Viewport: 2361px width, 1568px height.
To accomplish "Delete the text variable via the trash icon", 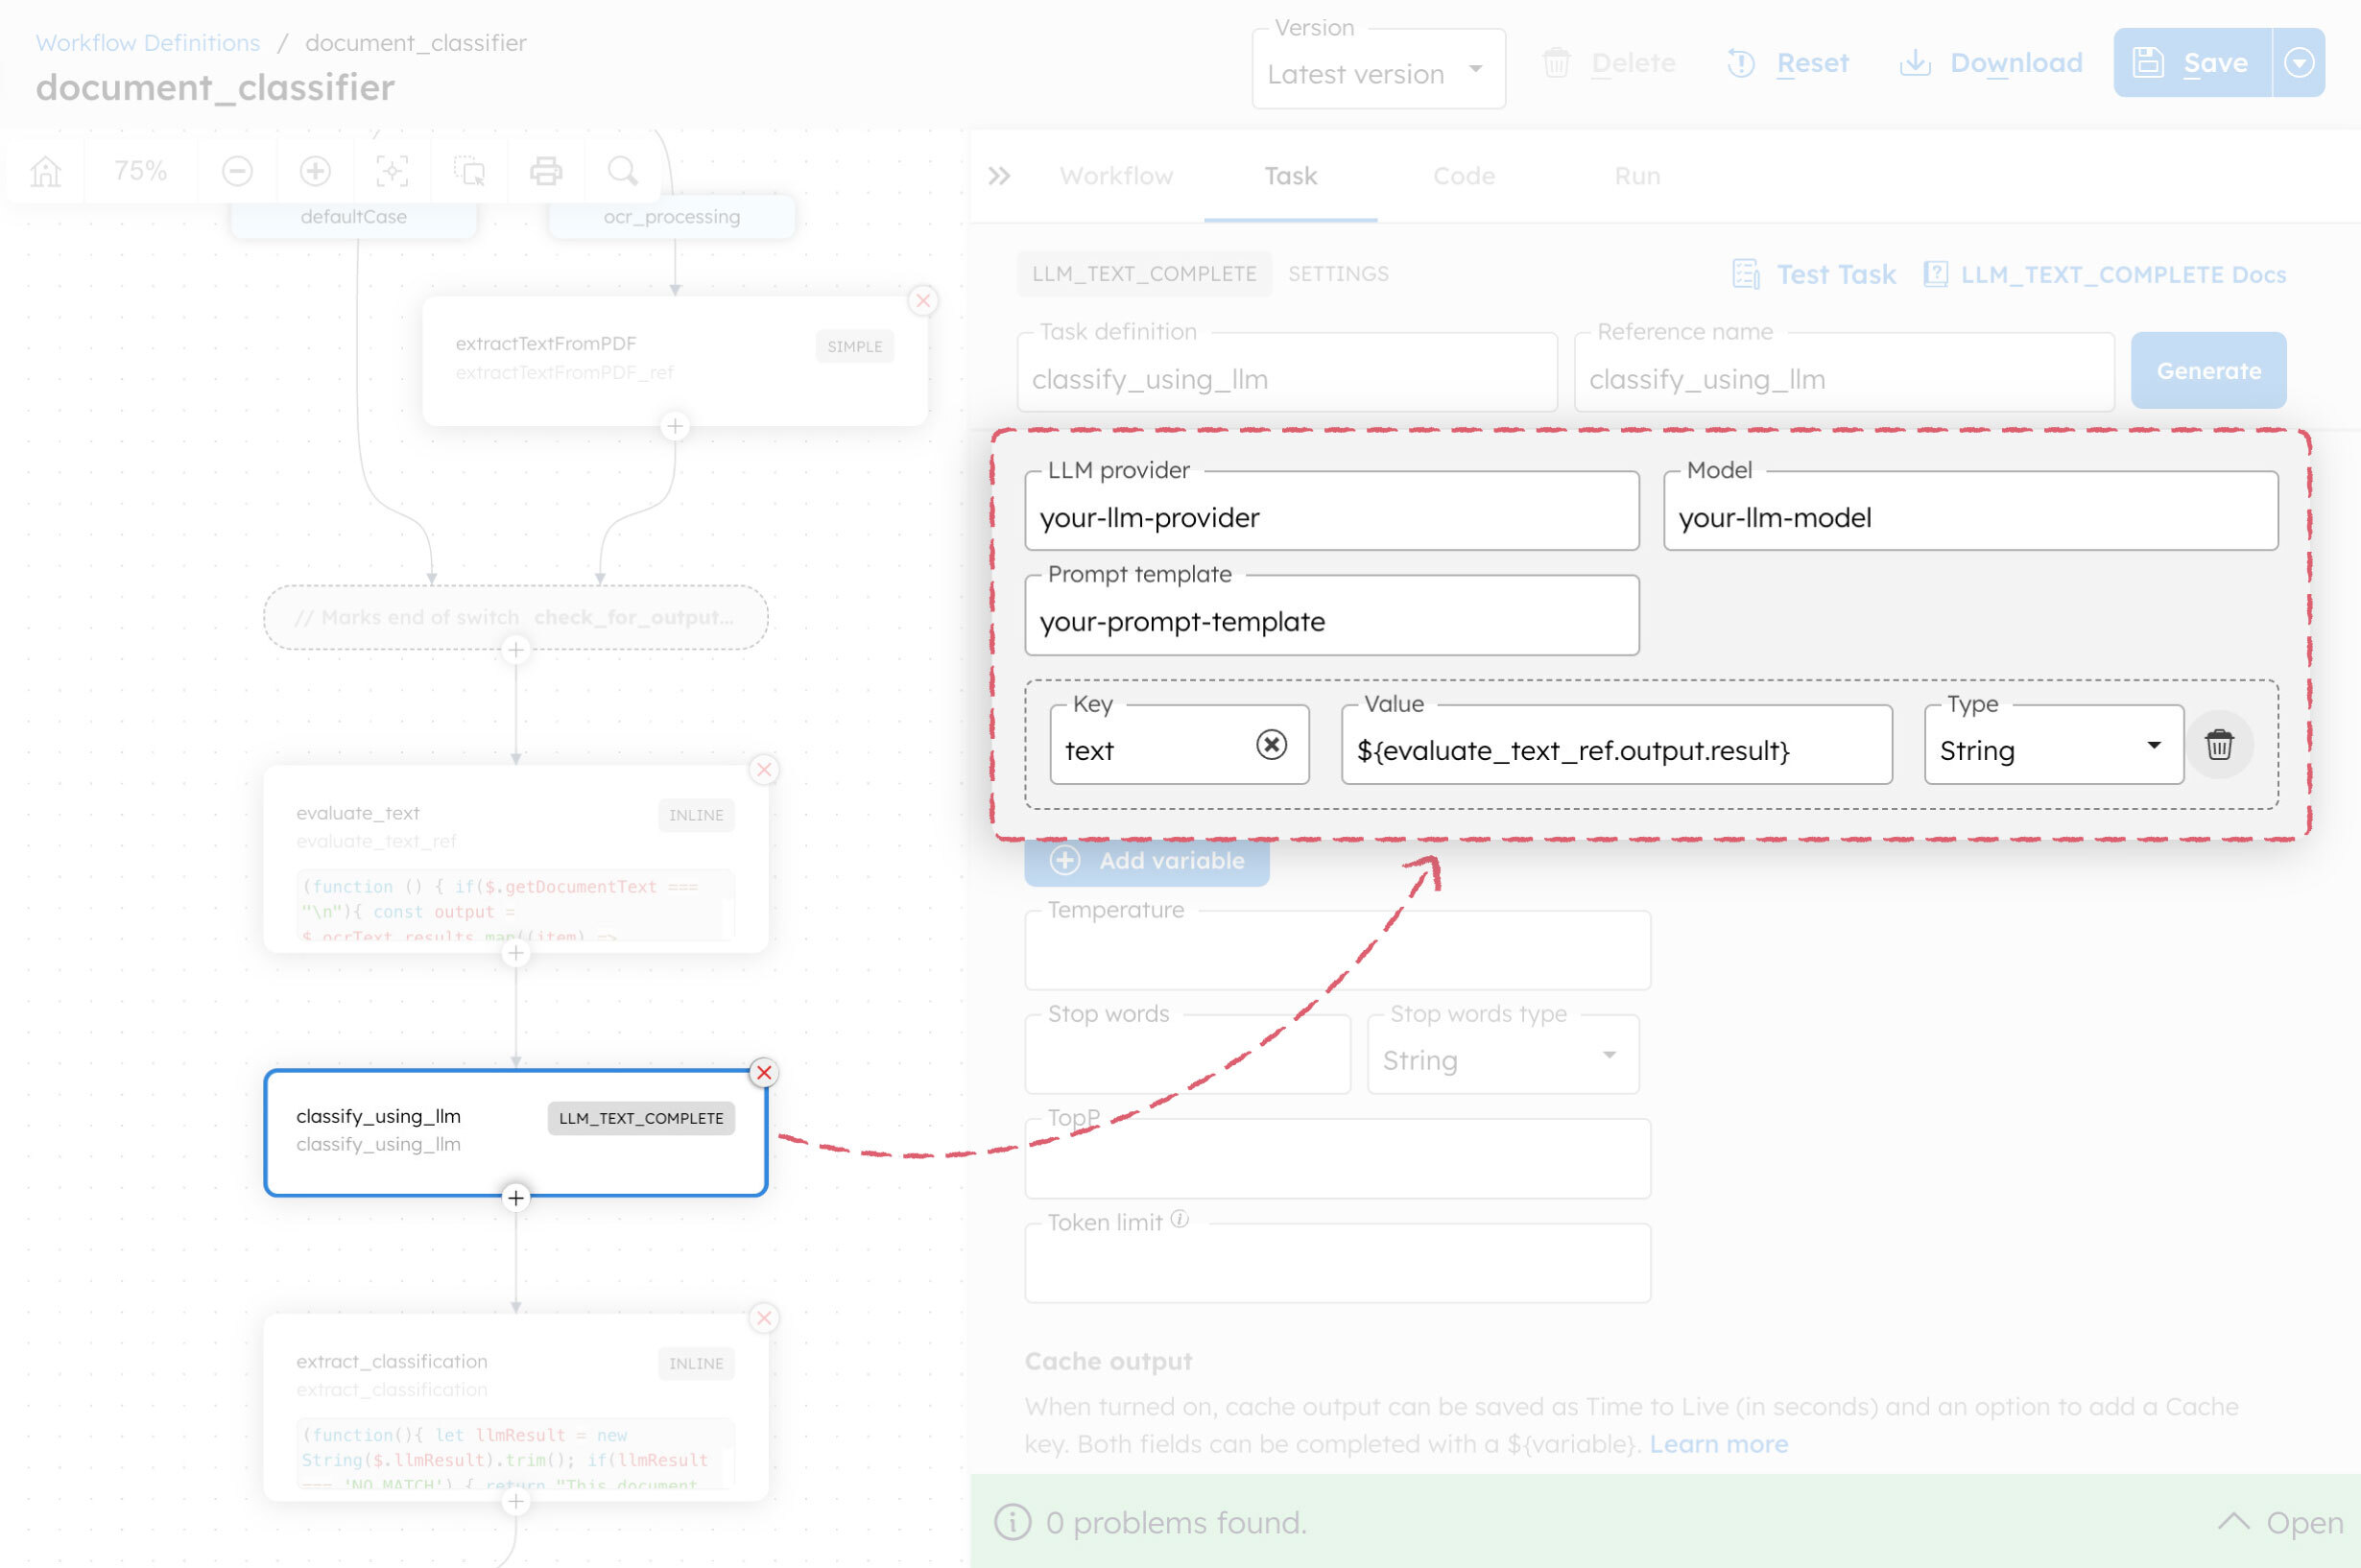I will coord(2220,744).
